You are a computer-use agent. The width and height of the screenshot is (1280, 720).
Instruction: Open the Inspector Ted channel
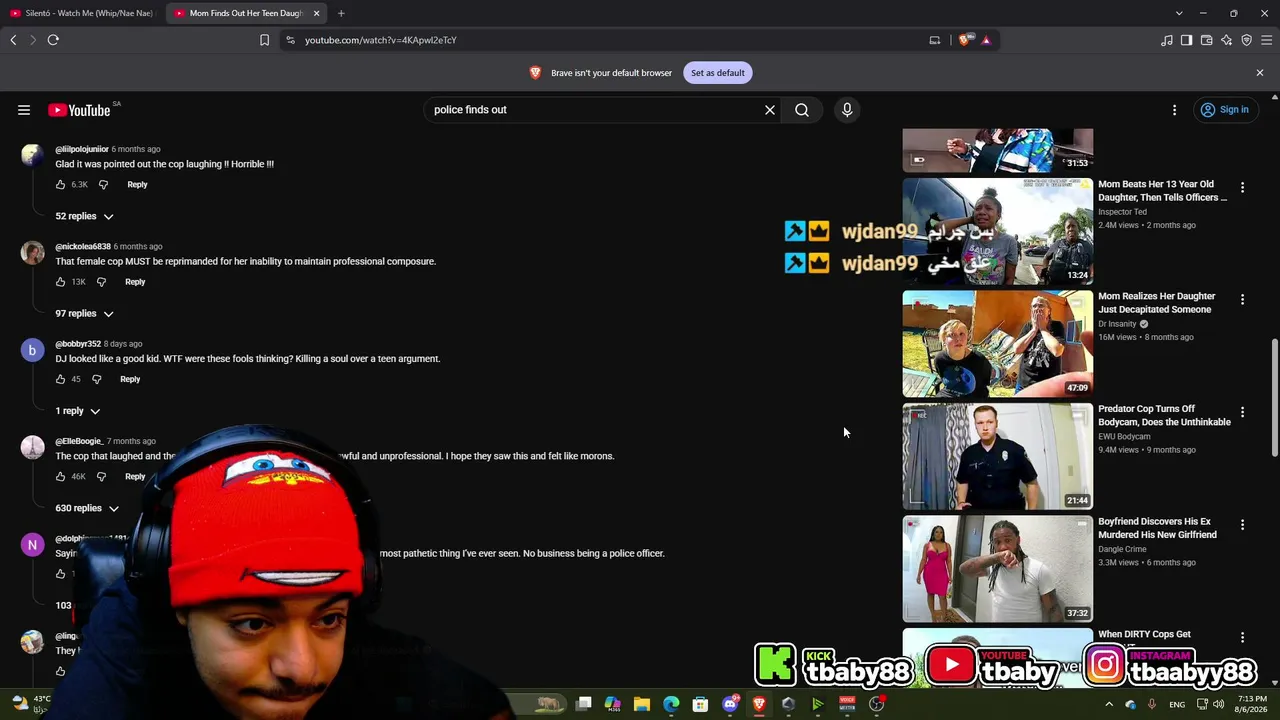1122,212
